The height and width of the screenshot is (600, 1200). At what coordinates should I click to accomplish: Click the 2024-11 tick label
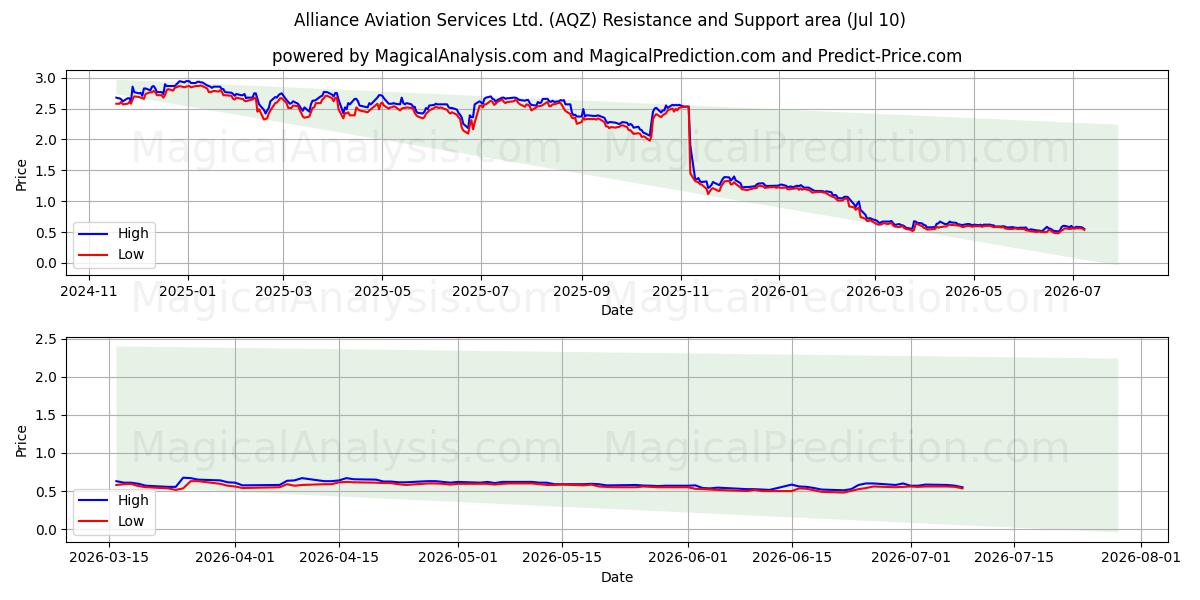[x=90, y=291]
